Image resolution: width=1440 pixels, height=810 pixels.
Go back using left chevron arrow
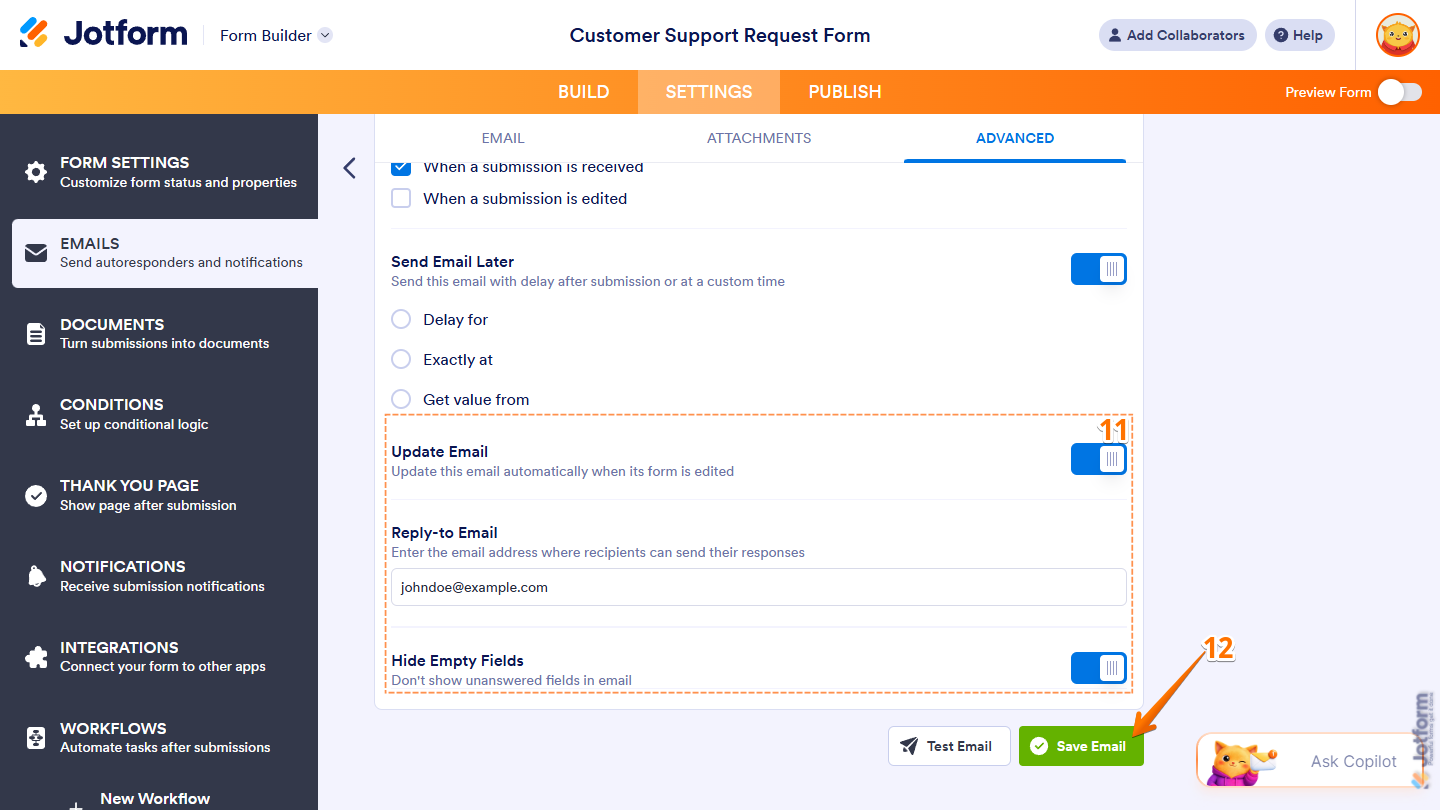[x=349, y=168]
